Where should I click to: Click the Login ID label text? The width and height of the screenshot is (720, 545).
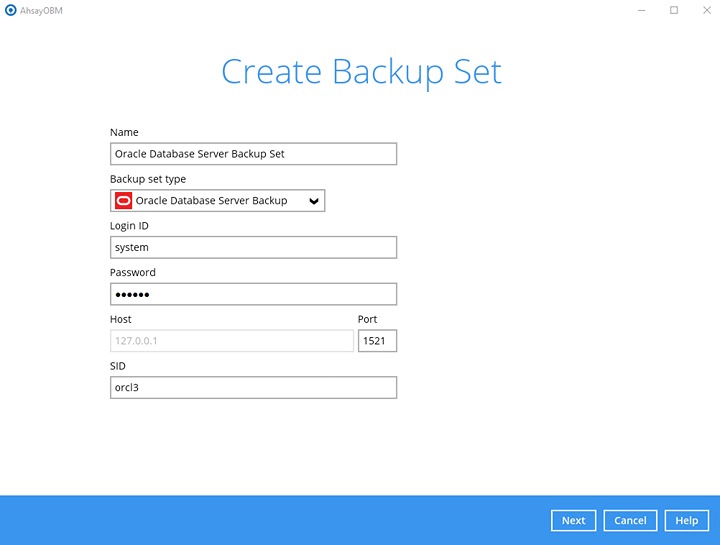point(129,226)
